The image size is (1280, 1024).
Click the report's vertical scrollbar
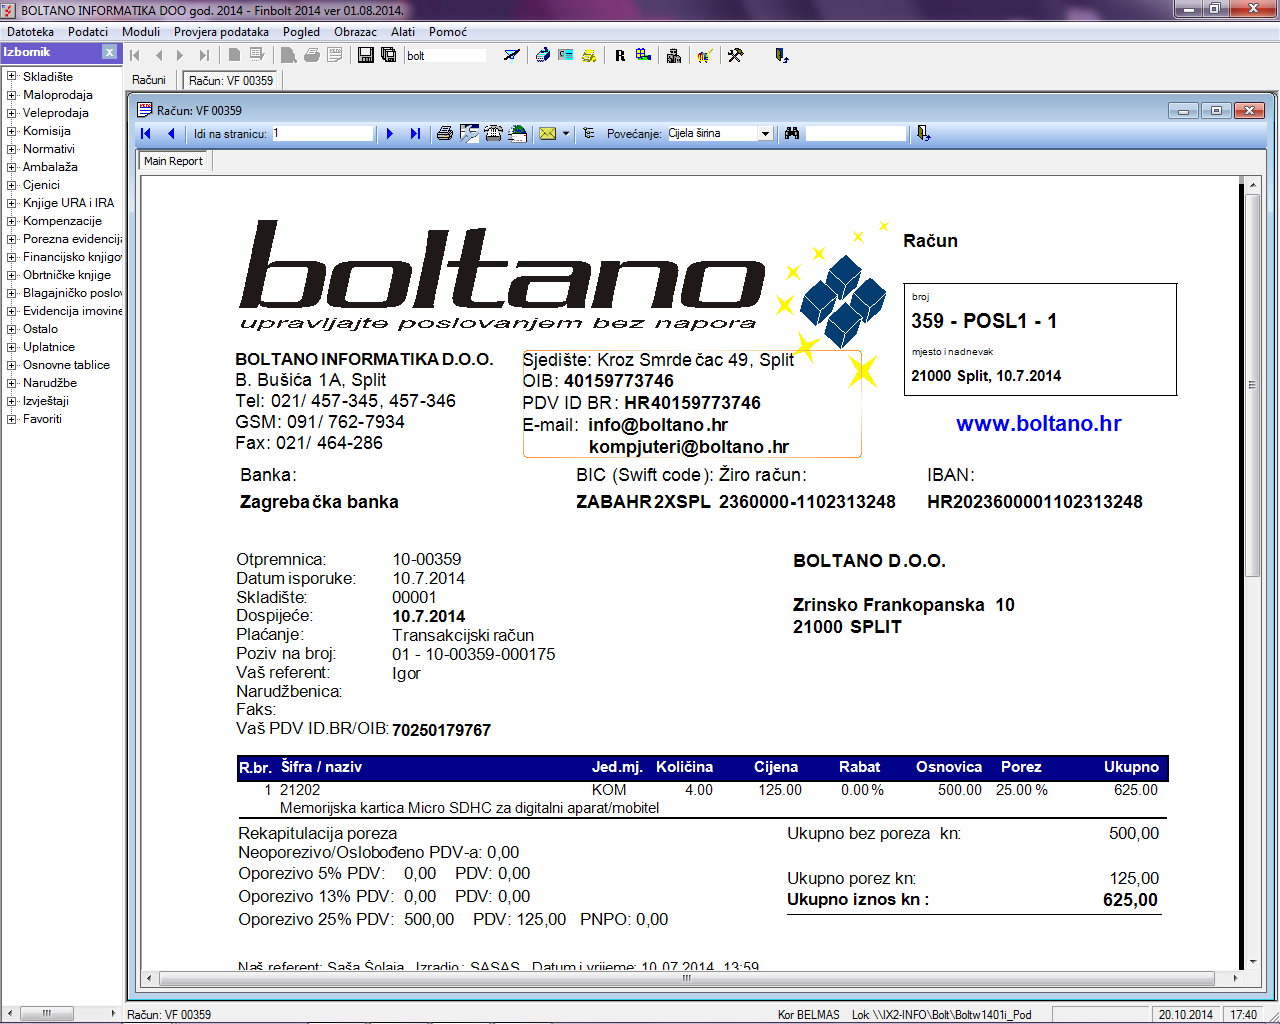(1252, 400)
